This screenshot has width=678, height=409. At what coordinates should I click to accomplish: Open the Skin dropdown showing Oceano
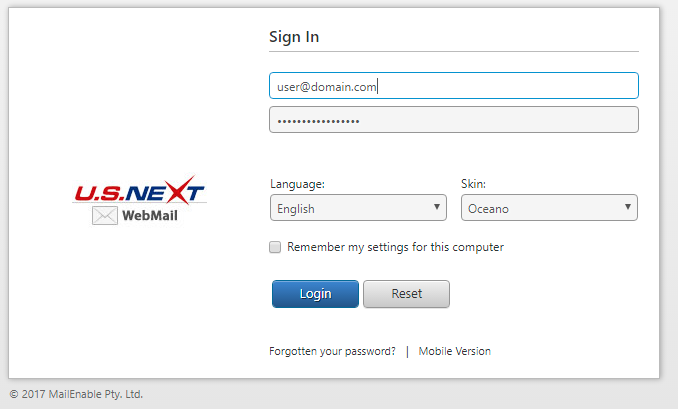tap(549, 208)
